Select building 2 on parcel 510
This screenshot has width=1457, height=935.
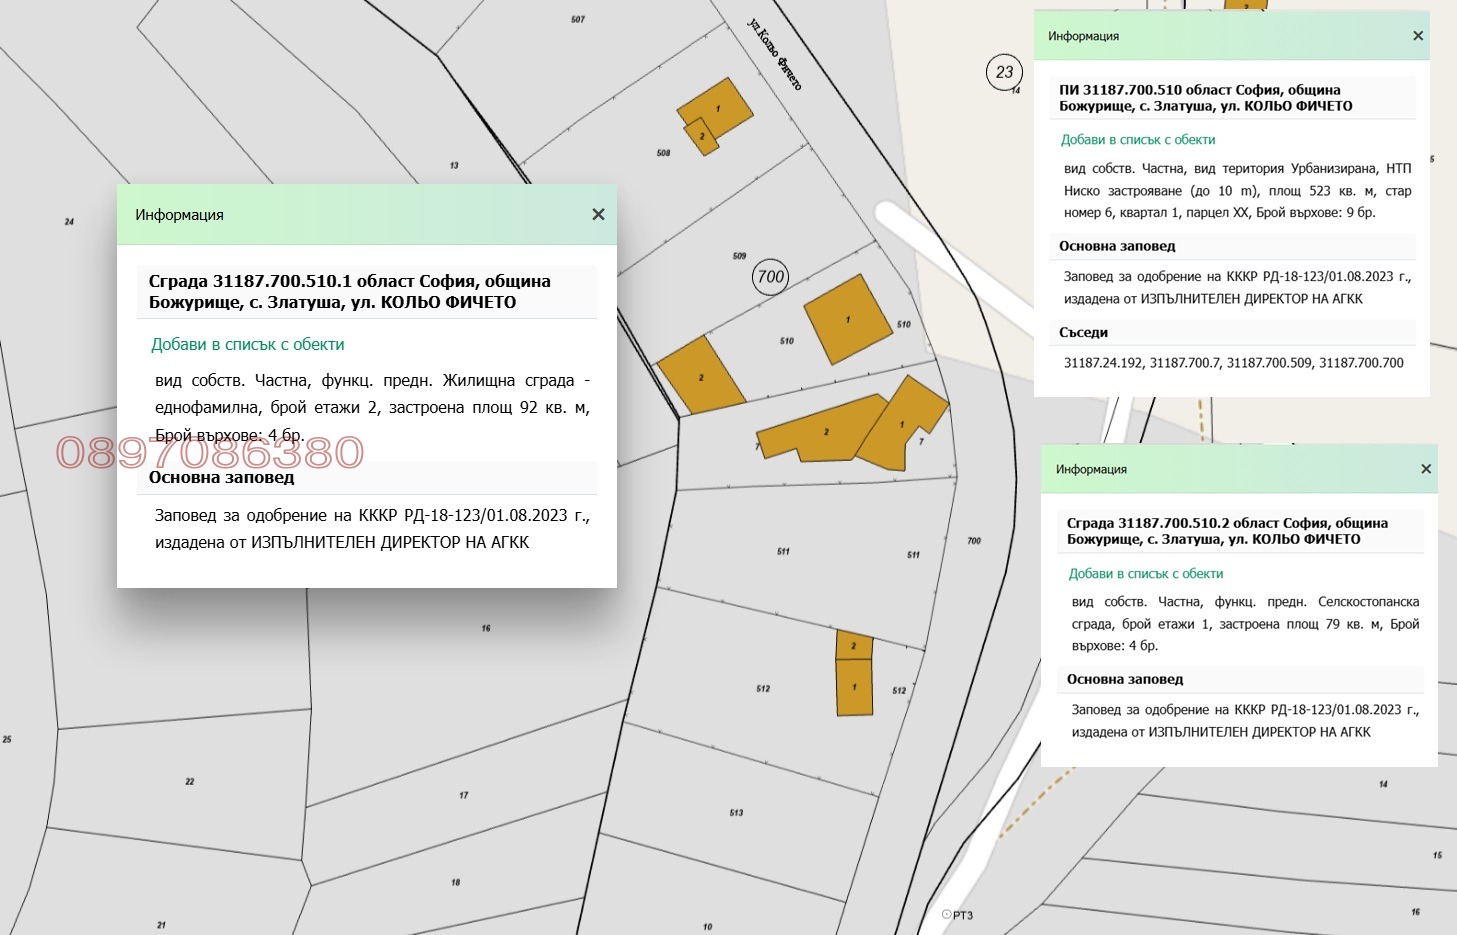pos(701,375)
